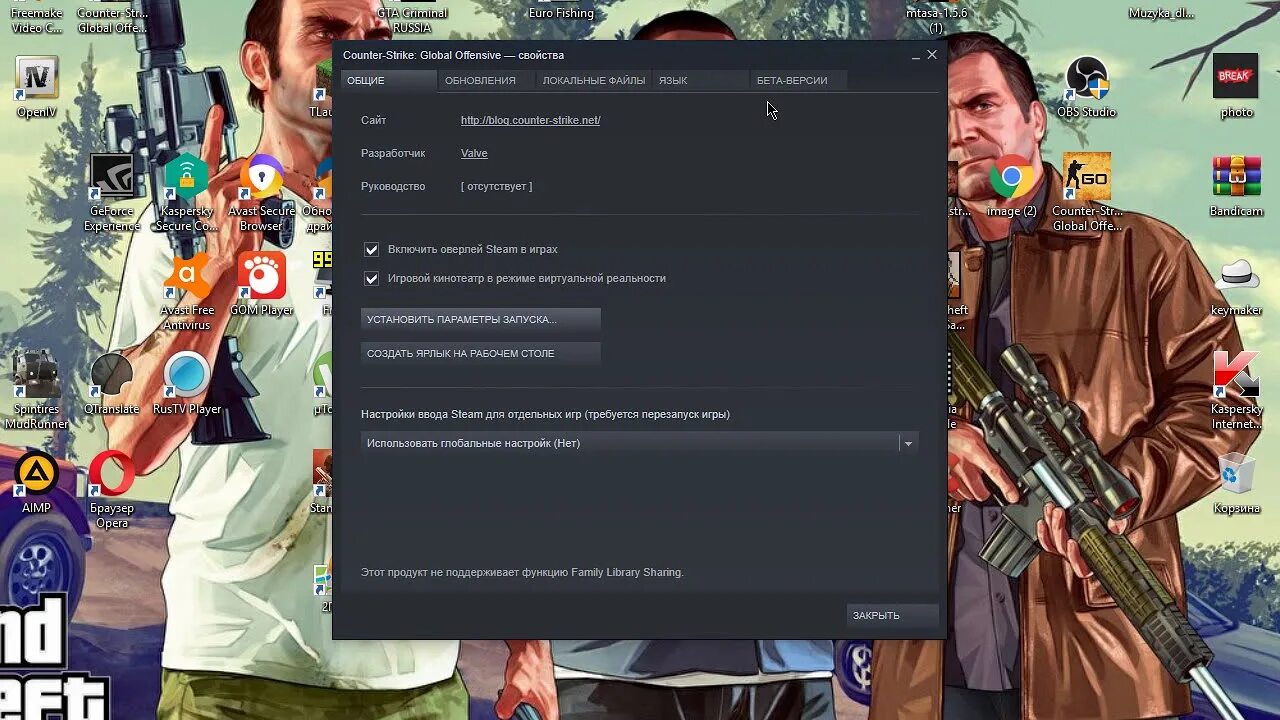Open the Kaspersky Secure Connection icon

click(186, 192)
